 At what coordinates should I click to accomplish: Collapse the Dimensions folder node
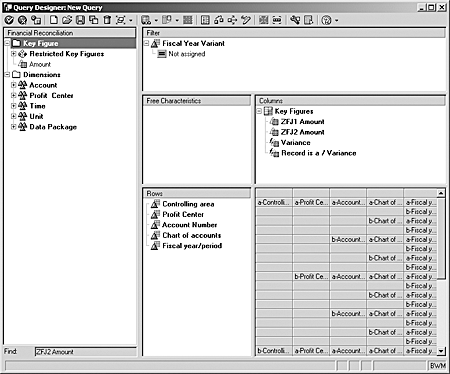click(7, 75)
